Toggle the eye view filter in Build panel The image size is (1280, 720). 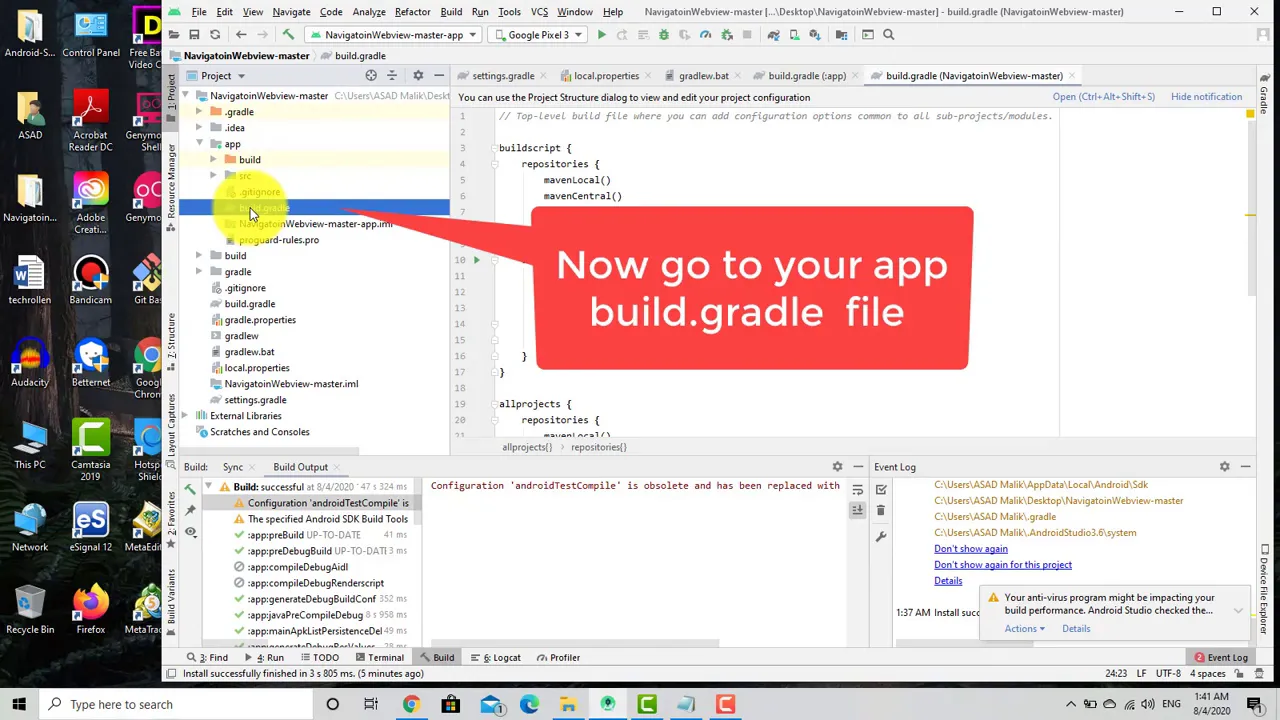[190, 532]
